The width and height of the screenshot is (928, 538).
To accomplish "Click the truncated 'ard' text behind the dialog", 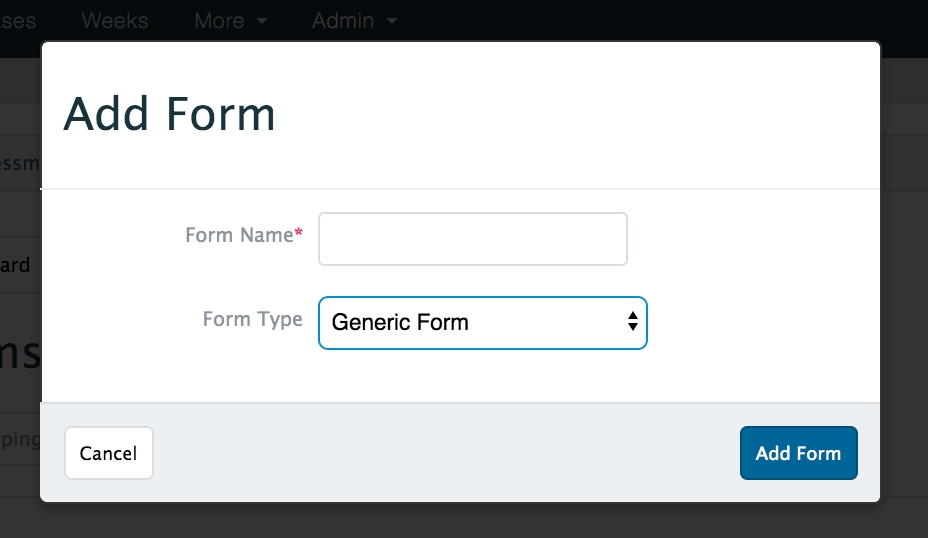I will pos(15,266).
